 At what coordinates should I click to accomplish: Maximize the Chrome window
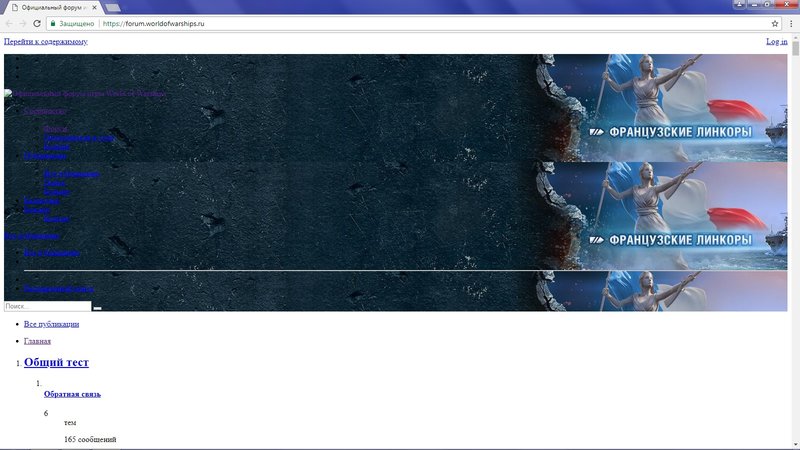coord(767,4)
